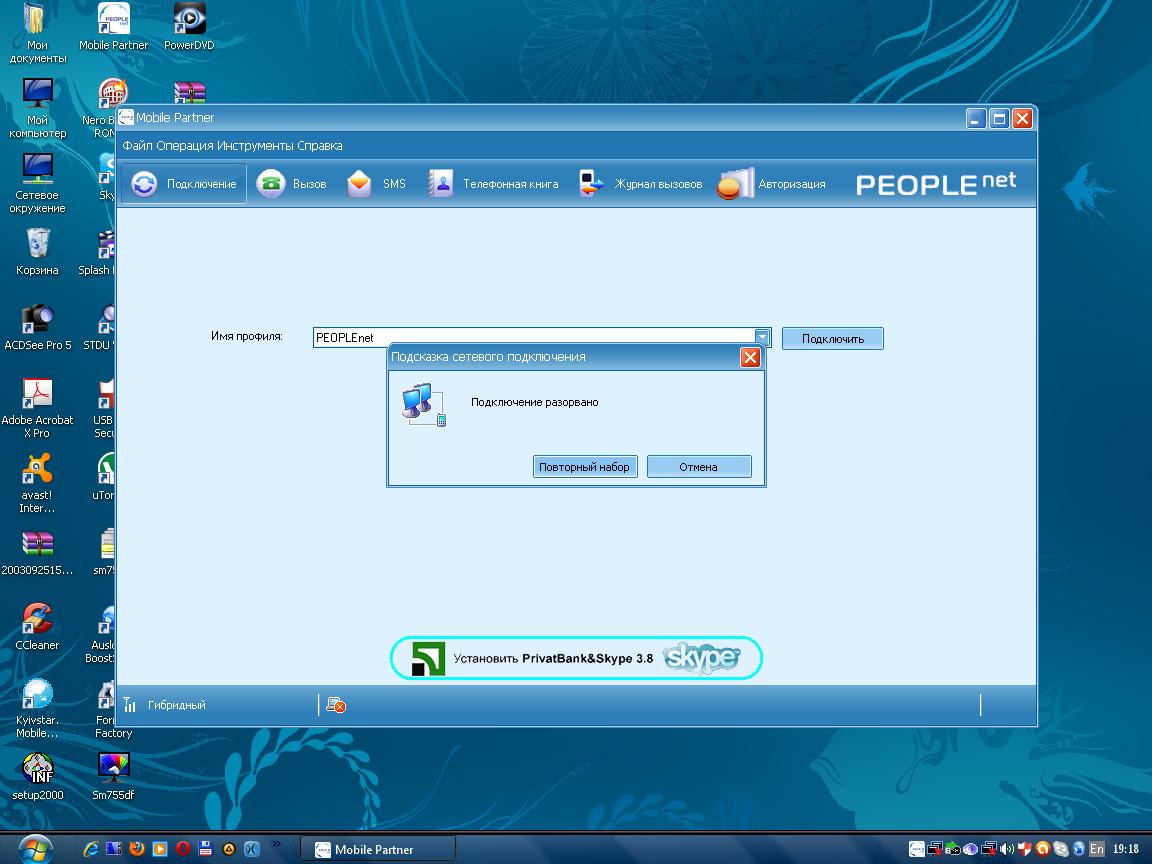Open the Авторизация tab
Viewport: 1152px width, 864px height.
click(771, 184)
